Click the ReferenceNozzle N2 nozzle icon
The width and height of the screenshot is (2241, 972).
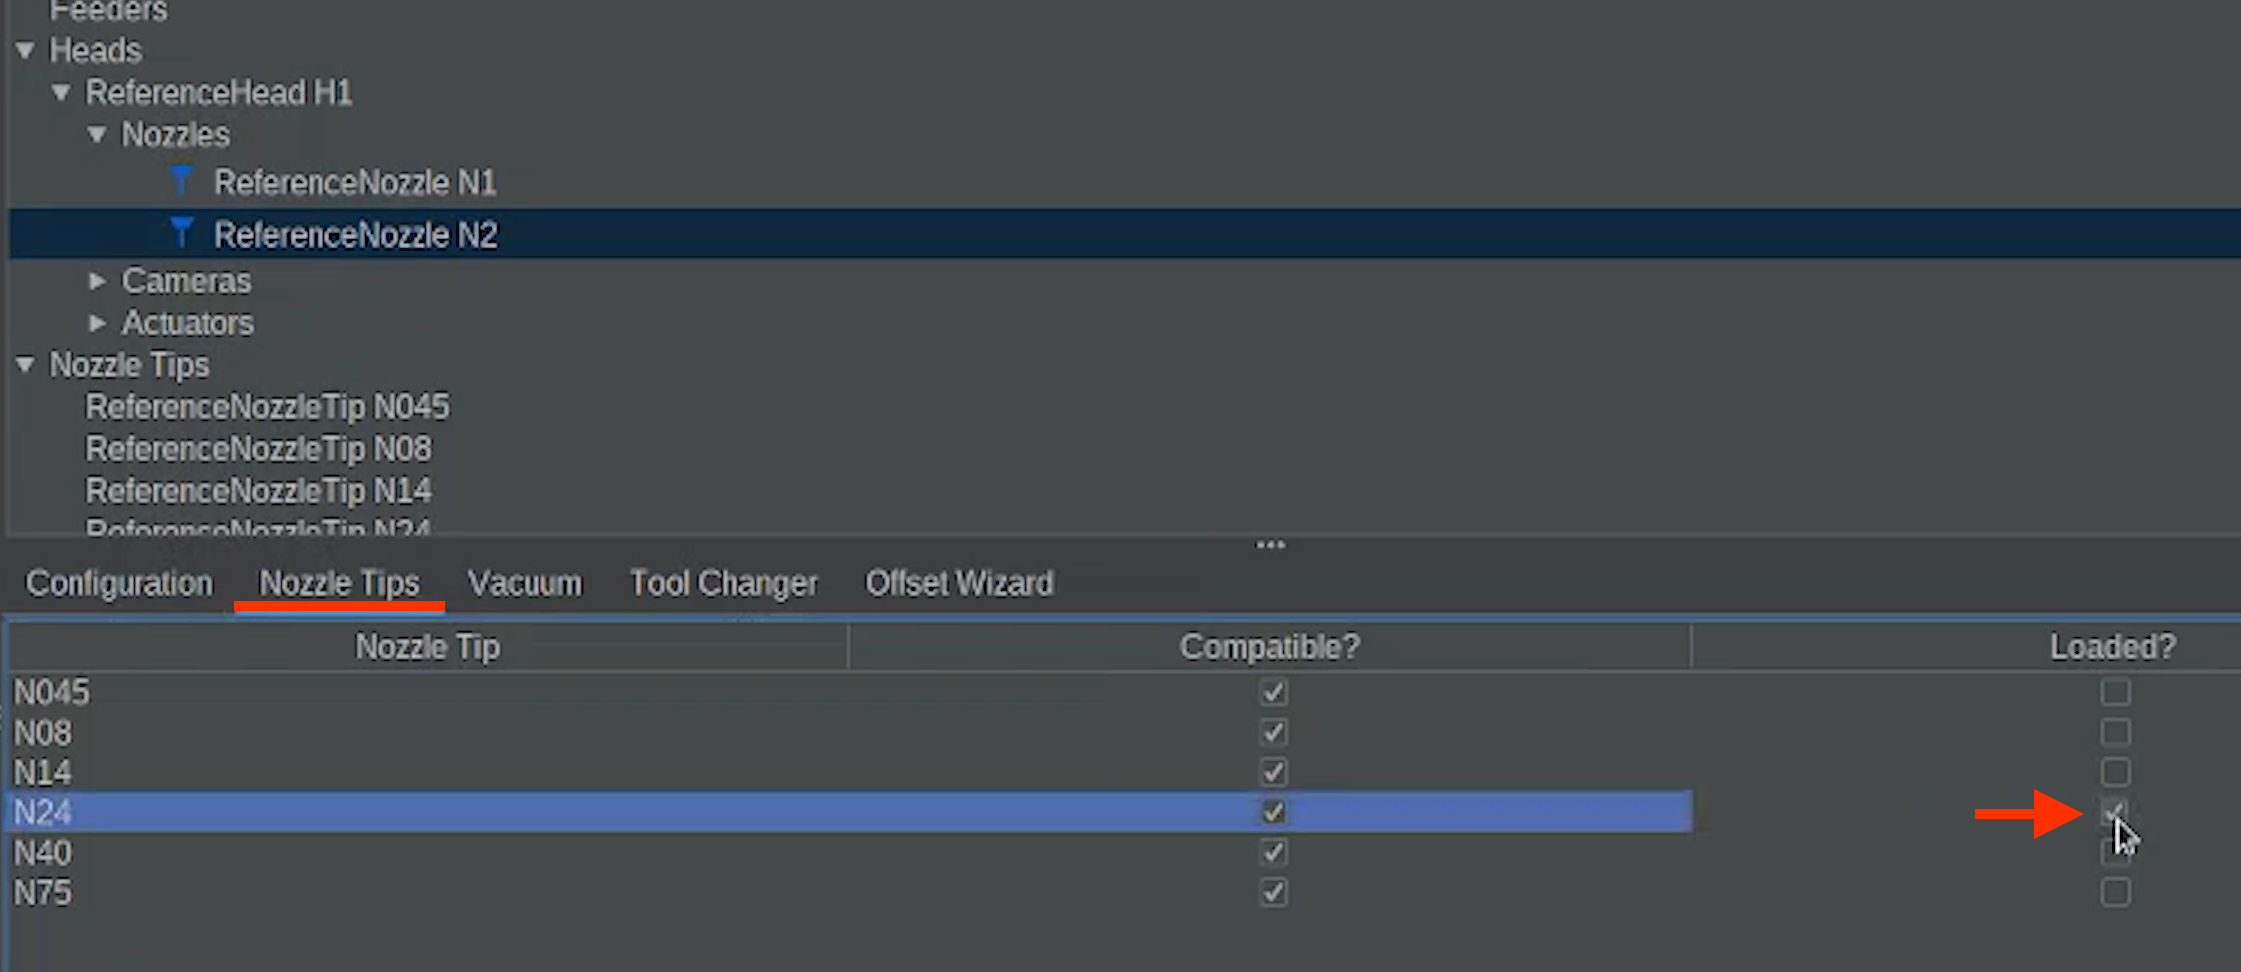(181, 233)
